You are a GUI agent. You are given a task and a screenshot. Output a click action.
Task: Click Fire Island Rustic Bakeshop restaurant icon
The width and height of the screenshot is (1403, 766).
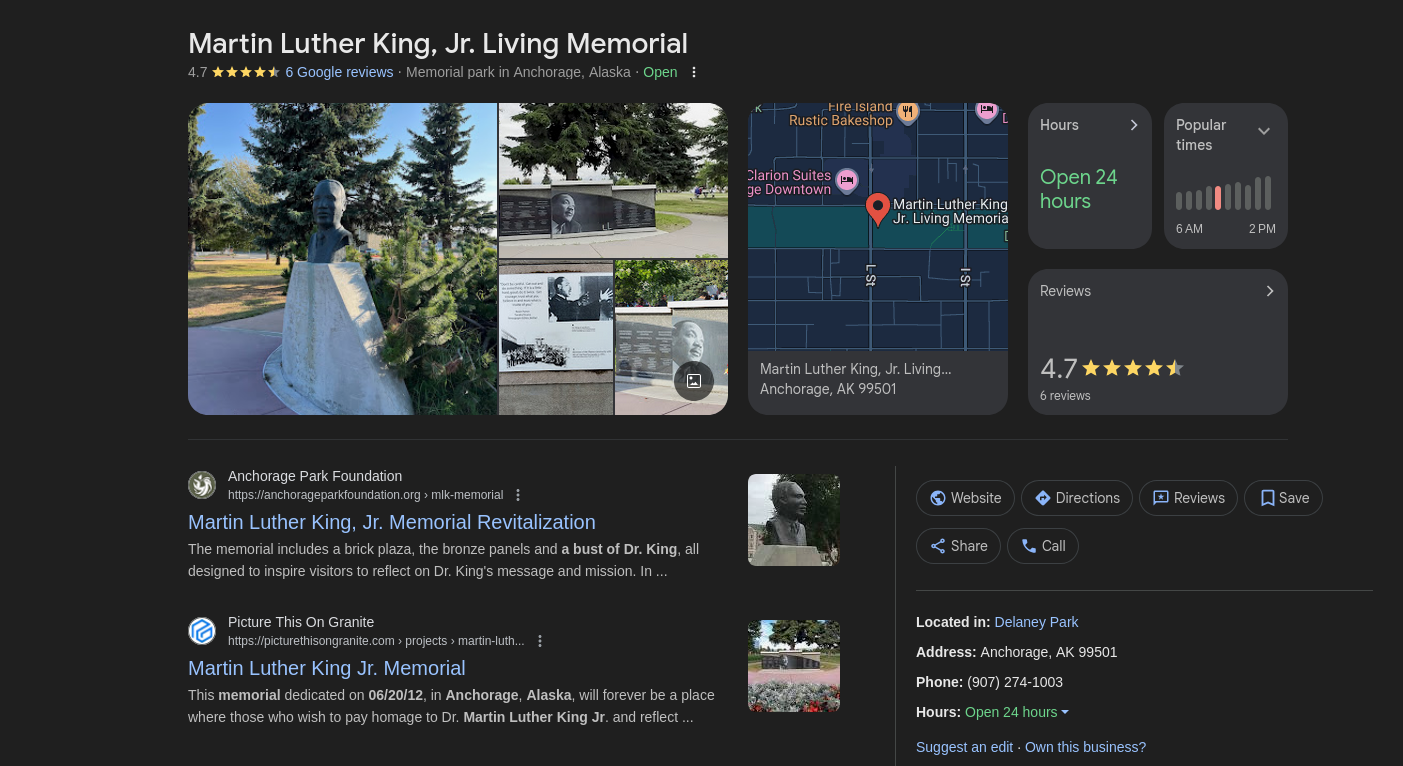coord(907,111)
